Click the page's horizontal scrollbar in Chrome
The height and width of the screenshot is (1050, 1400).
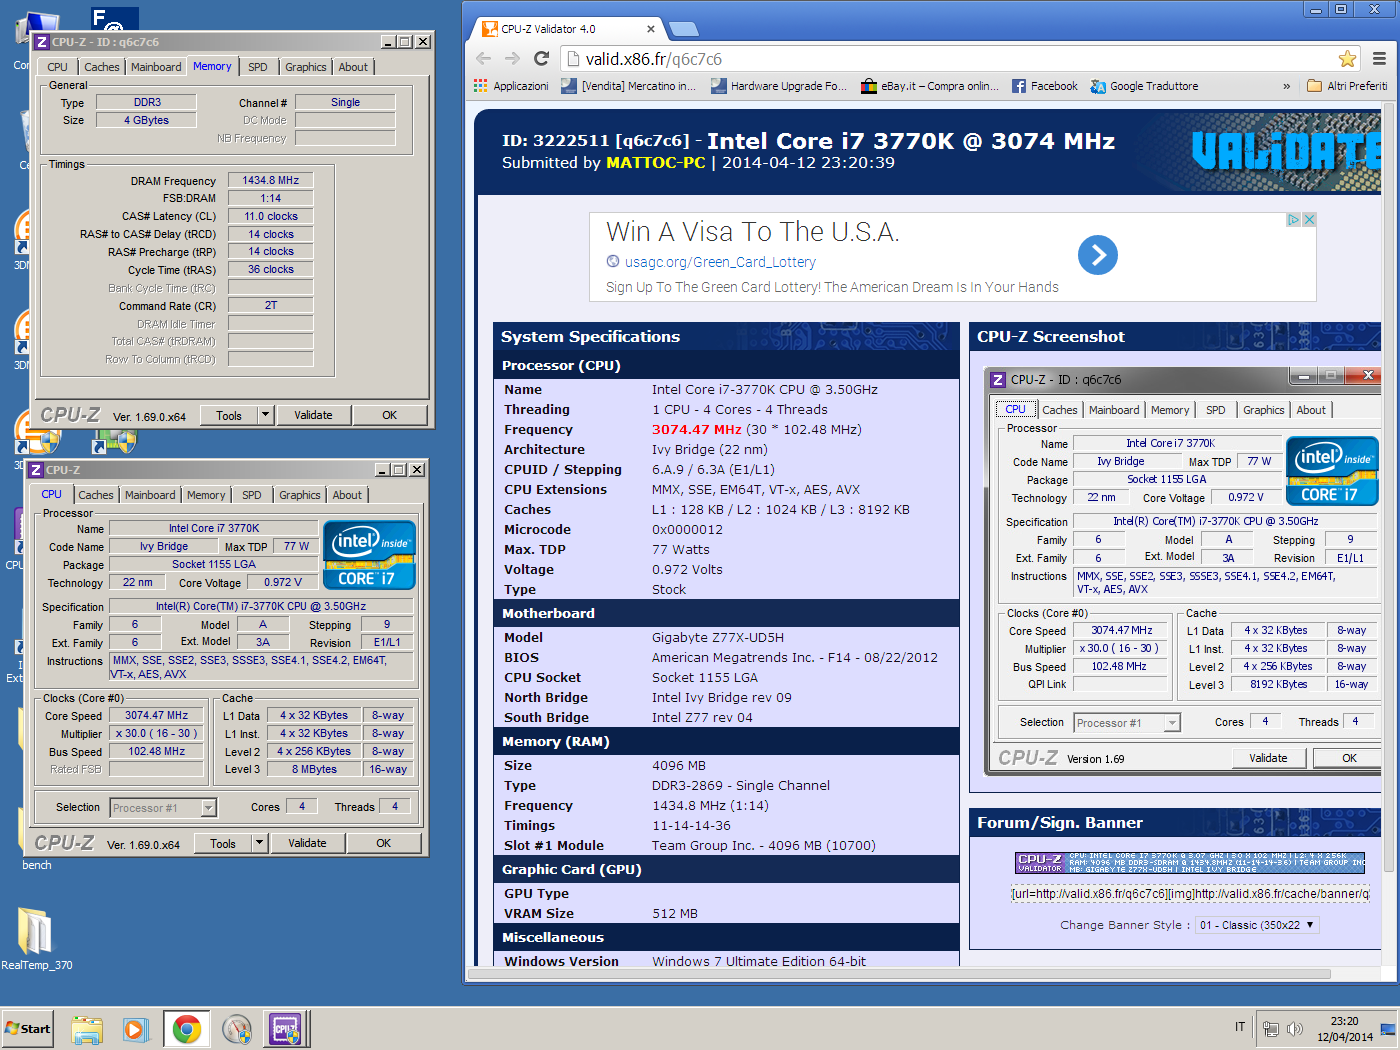(x=900, y=973)
